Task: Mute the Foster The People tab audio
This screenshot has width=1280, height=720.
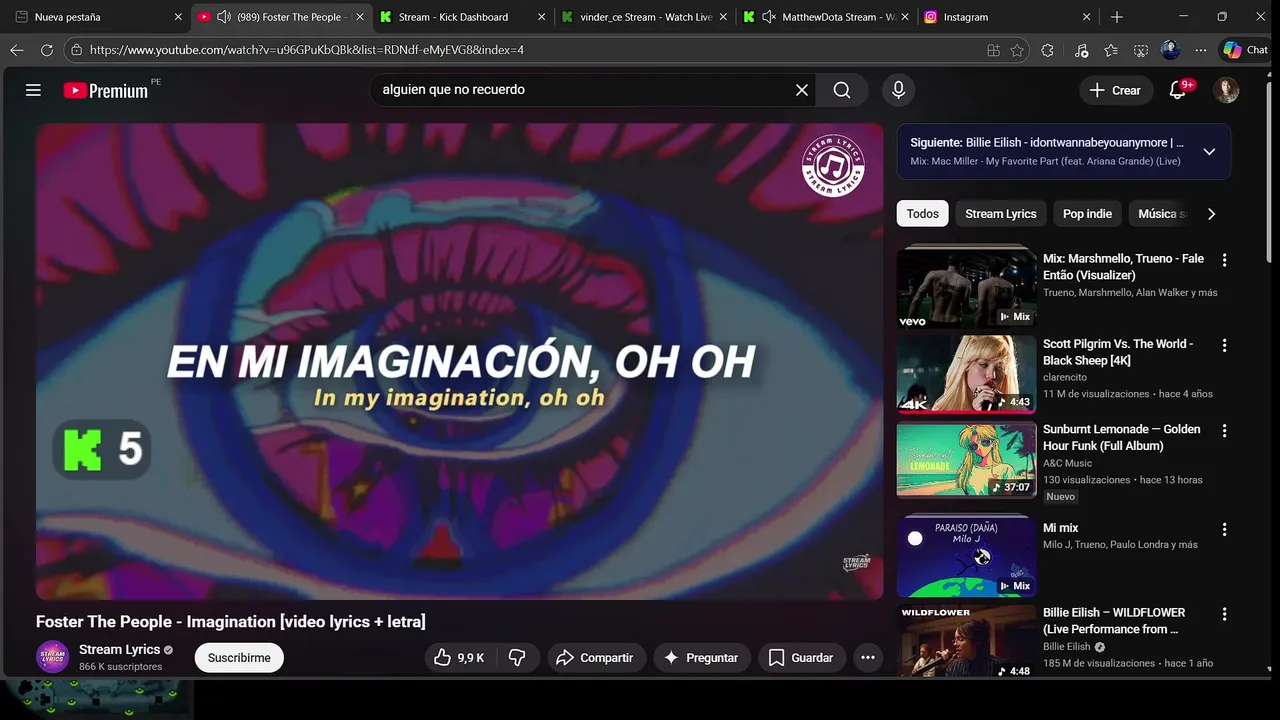Action: pyautogui.click(x=224, y=17)
